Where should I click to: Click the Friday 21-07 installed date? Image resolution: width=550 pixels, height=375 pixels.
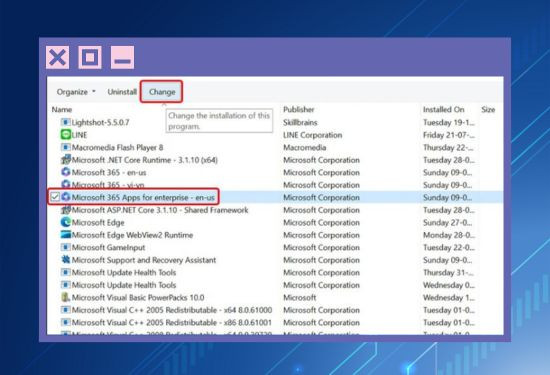pyautogui.click(x=449, y=135)
